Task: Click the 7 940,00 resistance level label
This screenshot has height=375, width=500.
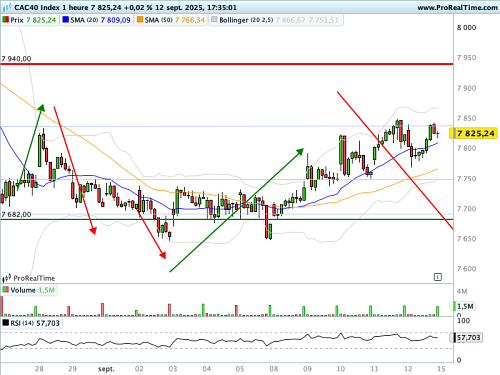Action: (16, 59)
